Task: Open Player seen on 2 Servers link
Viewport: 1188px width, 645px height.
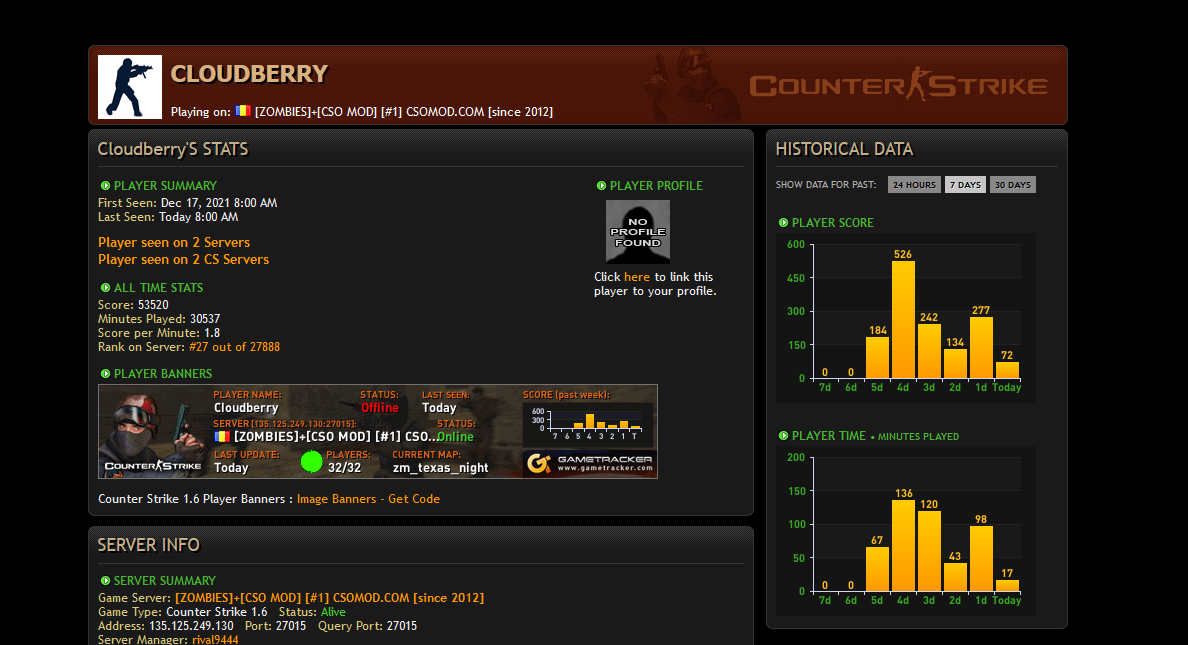Action: (174, 243)
